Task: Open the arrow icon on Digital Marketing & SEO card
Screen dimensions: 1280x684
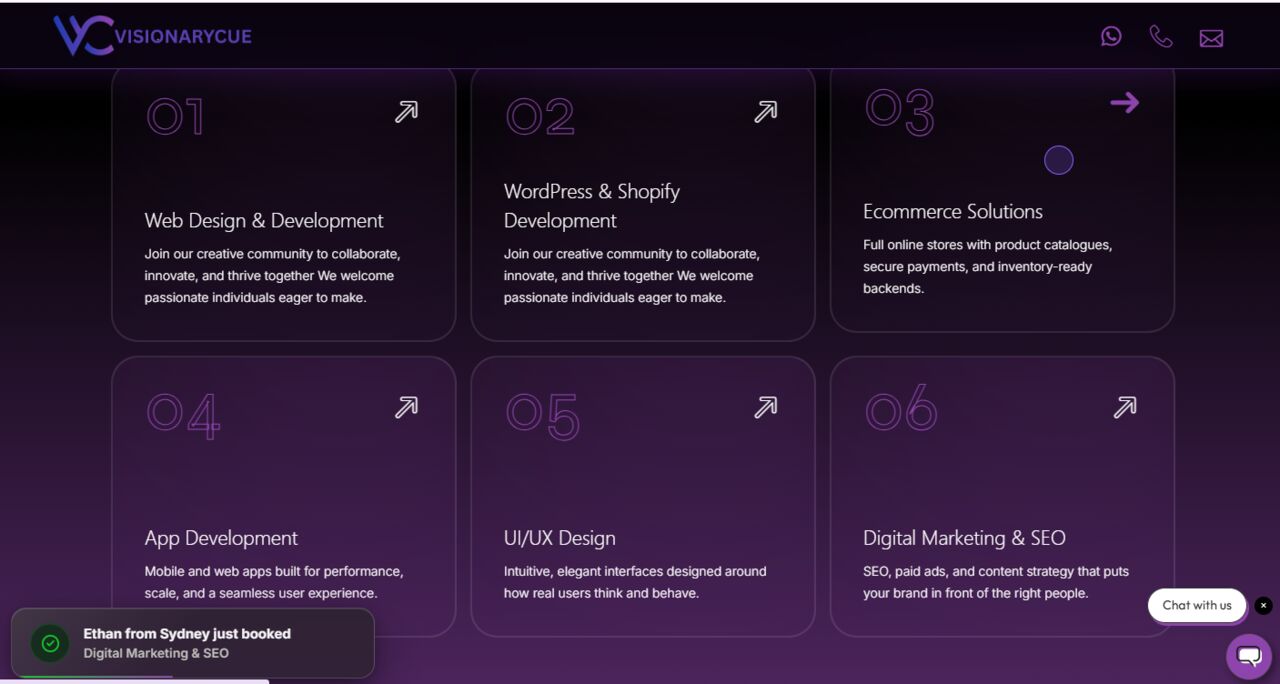Action: click(x=1125, y=407)
